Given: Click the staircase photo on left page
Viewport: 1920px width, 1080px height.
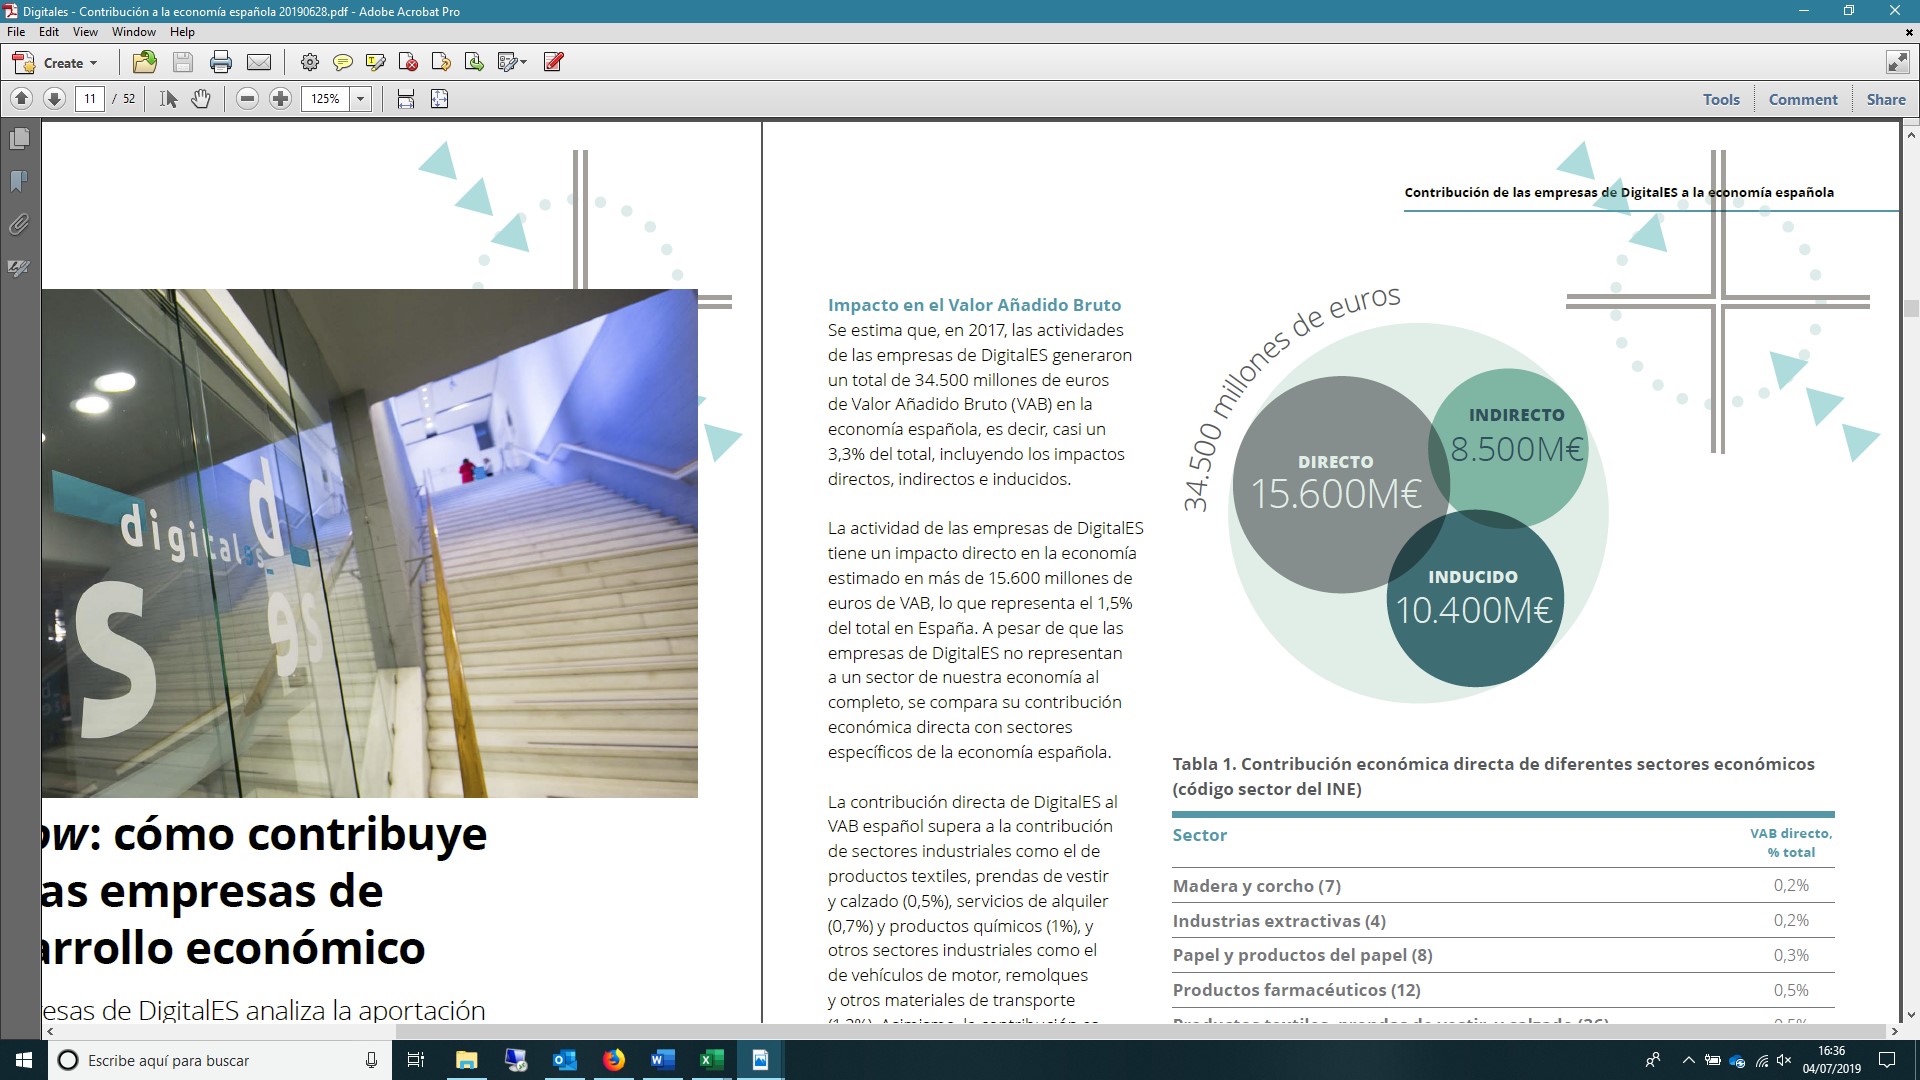Looking at the screenshot, I should (370, 543).
